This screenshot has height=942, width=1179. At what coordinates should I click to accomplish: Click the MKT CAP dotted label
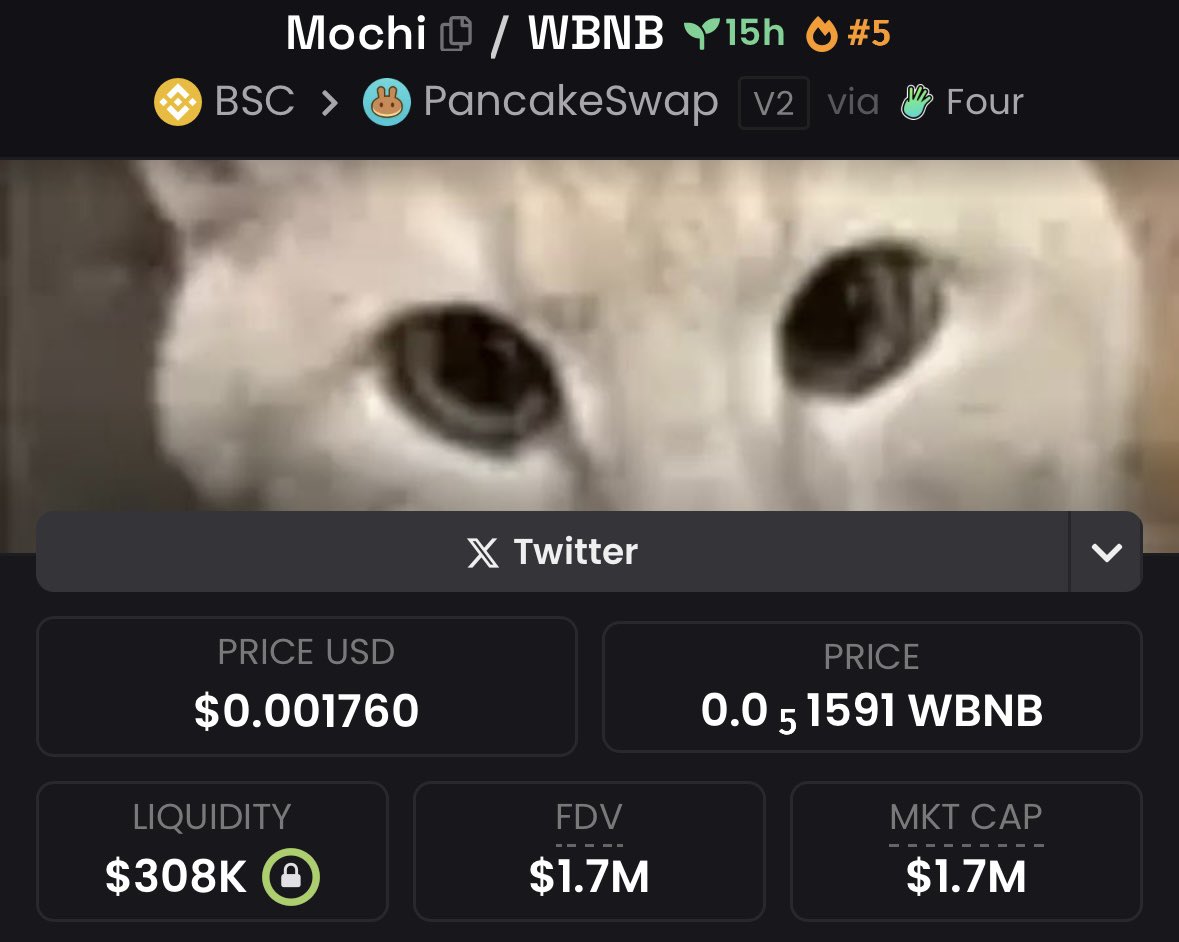pyautogui.click(x=966, y=817)
